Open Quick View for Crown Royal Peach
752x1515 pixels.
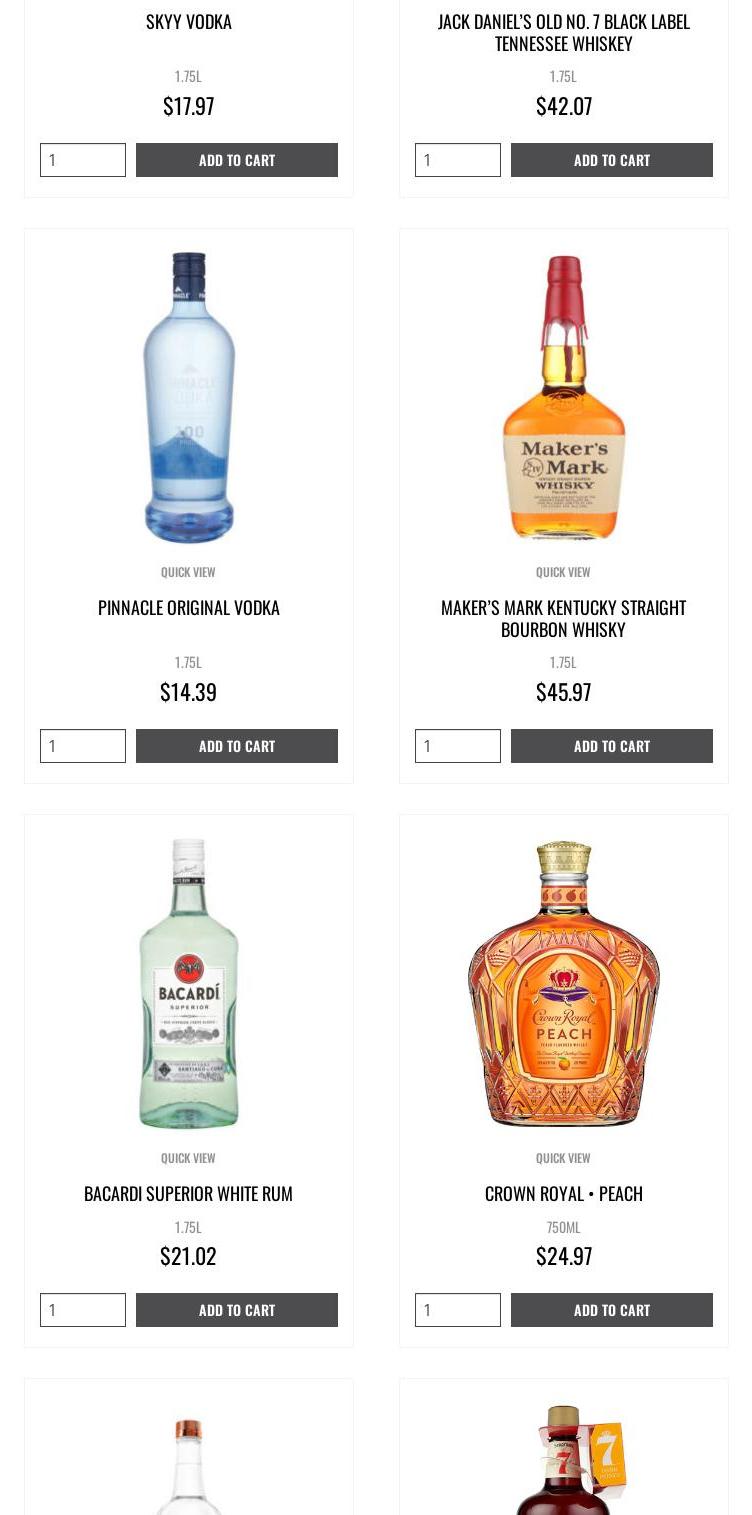[563, 1158]
